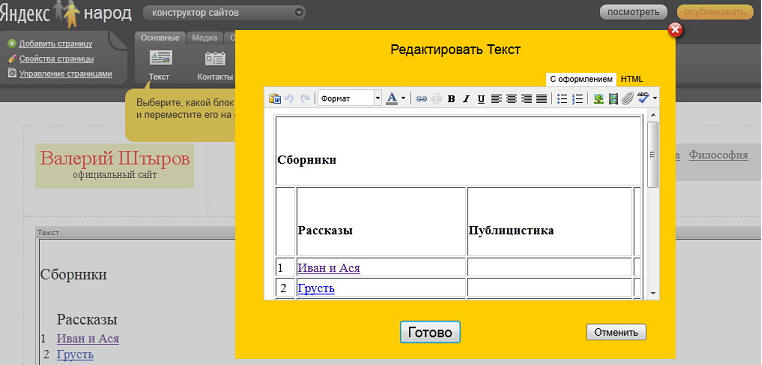Click the Грусть link in editor

[316, 289]
